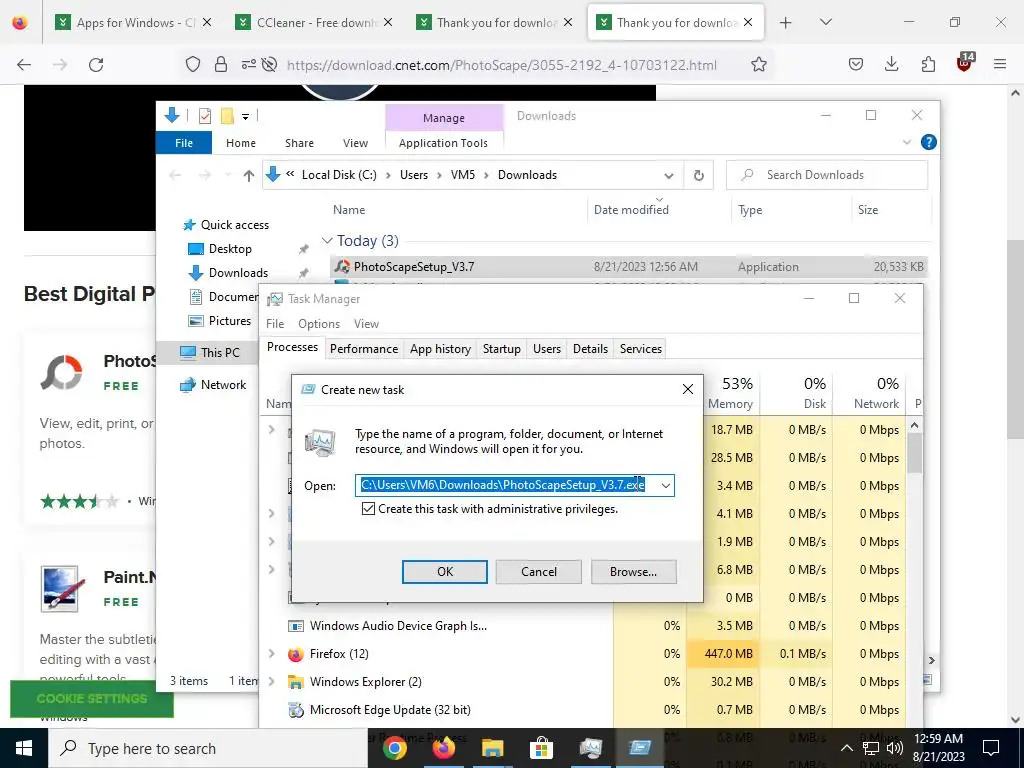Open the Firefox list all tabs chevron
The height and width of the screenshot is (768, 1024).
[825, 23]
